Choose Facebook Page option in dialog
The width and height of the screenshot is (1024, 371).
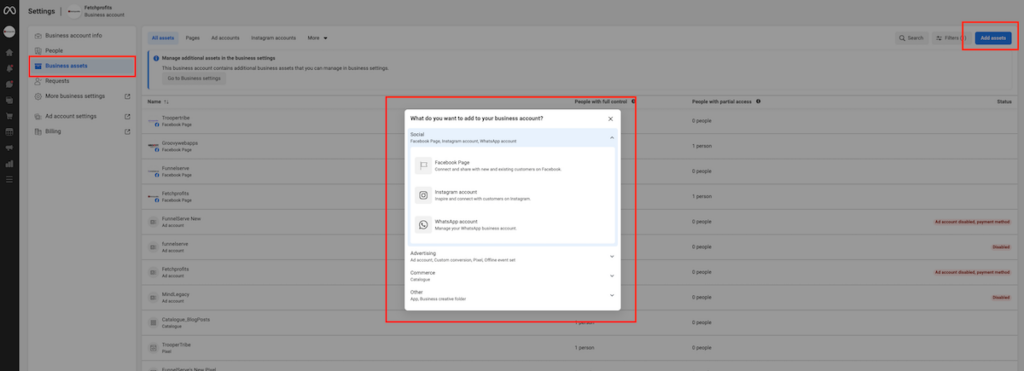[513, 166]
